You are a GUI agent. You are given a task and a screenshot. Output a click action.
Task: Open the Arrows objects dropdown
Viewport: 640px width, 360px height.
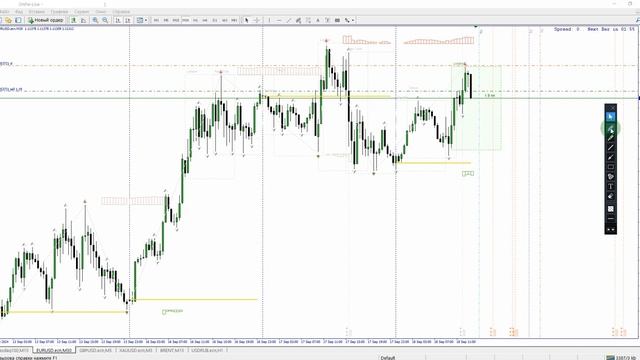coord(349,20)
